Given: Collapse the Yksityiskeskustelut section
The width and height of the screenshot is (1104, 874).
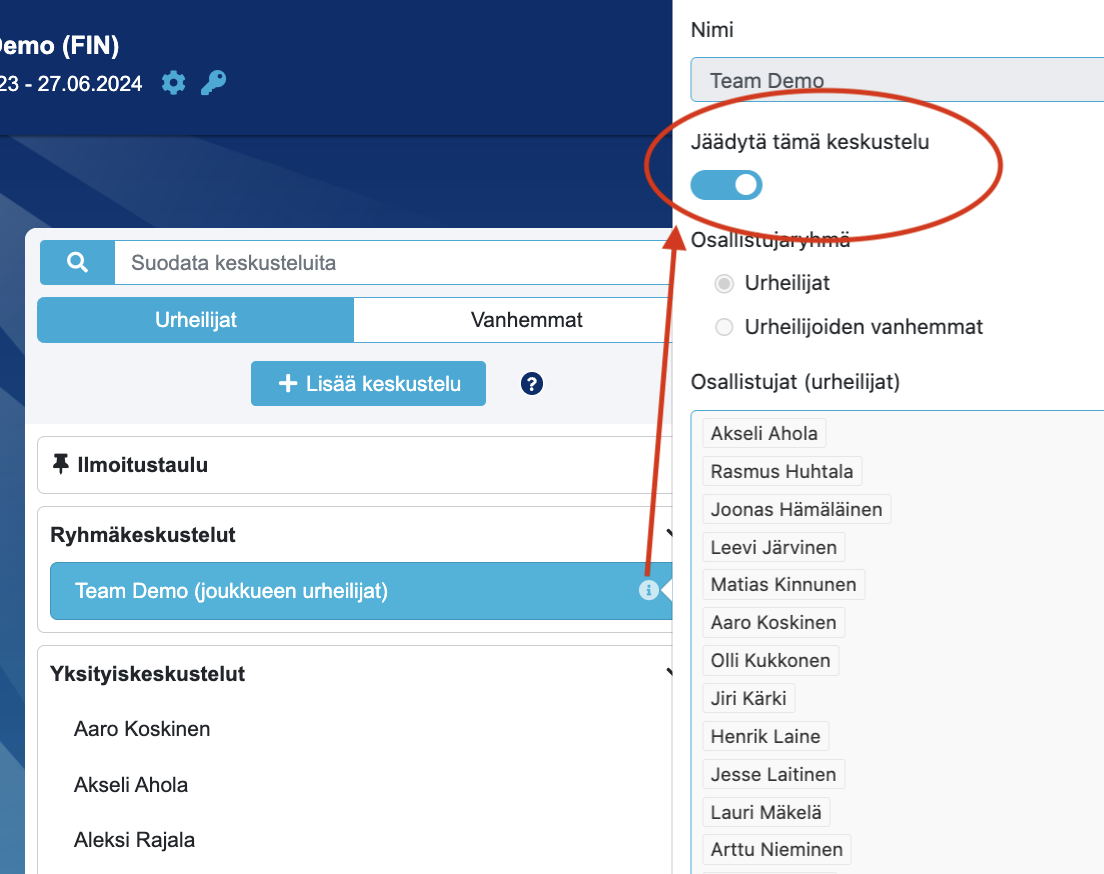Looking at the screenshot, I should click(x=668, y=673).
